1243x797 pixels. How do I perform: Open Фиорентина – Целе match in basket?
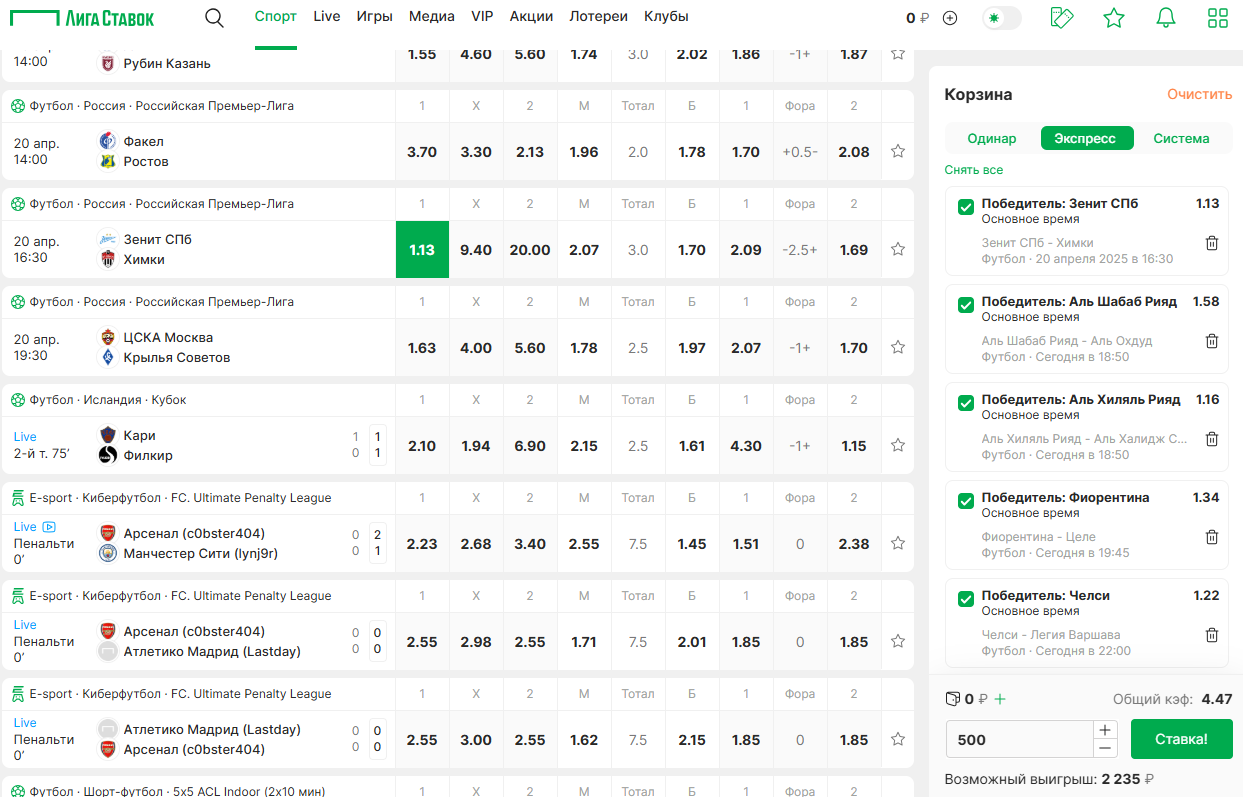coord(1039,536)
